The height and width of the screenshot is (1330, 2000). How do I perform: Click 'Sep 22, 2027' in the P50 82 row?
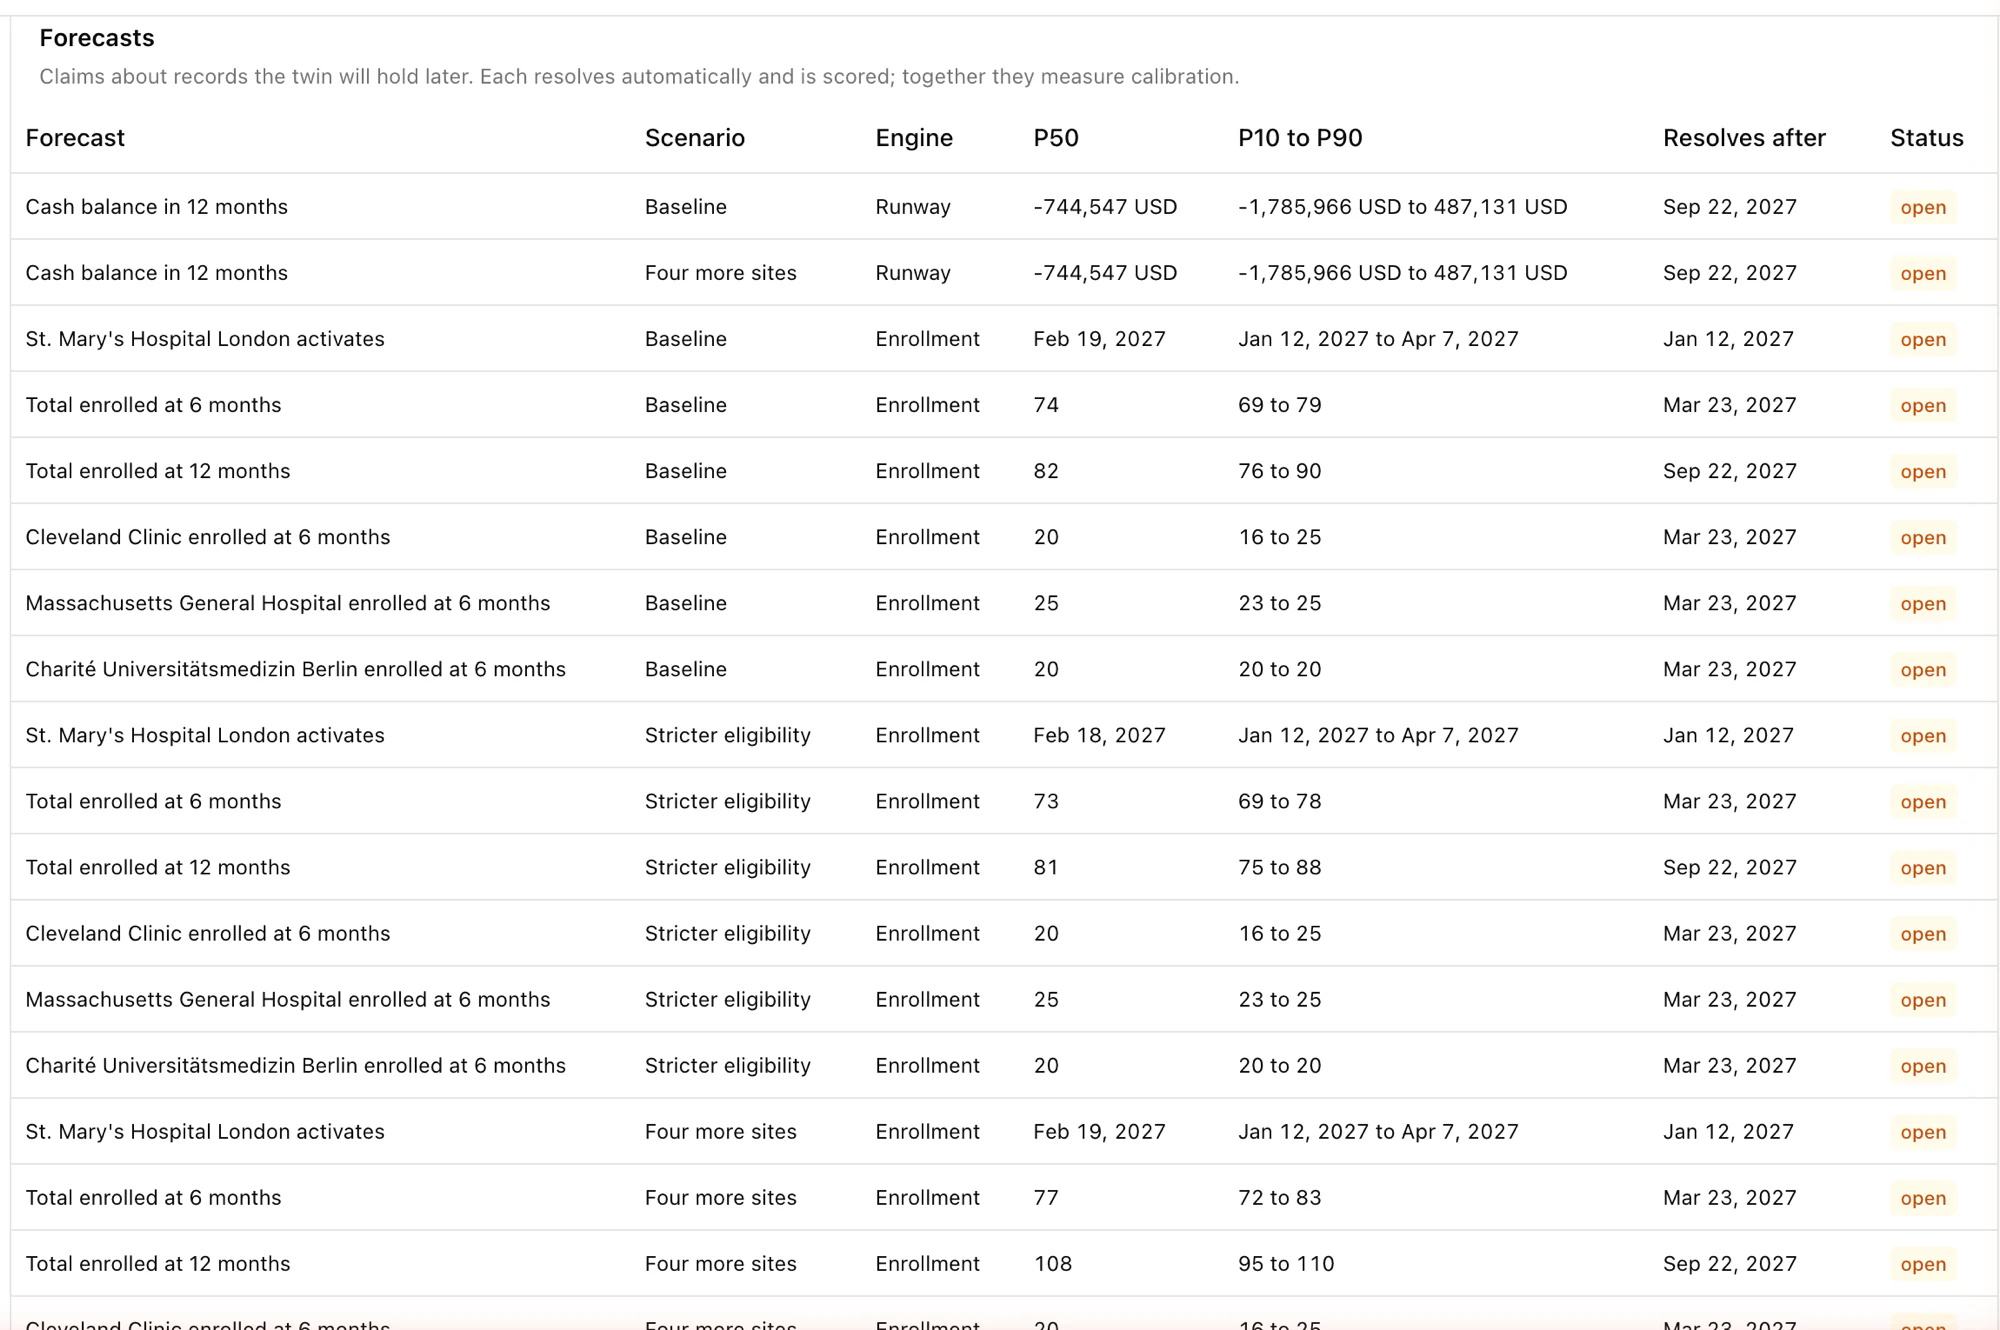tap(1730, 471)
